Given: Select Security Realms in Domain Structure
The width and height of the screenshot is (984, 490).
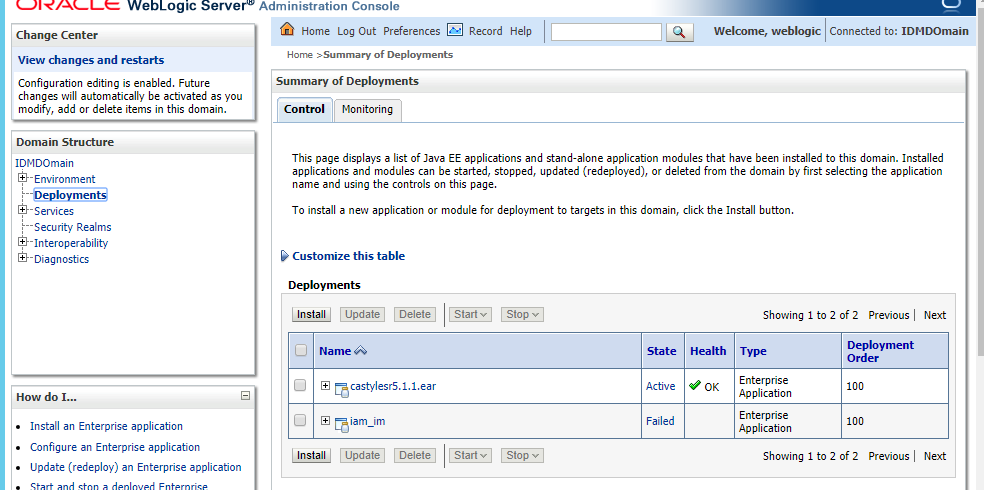Looking at the screenshot, I should (72, 227).
